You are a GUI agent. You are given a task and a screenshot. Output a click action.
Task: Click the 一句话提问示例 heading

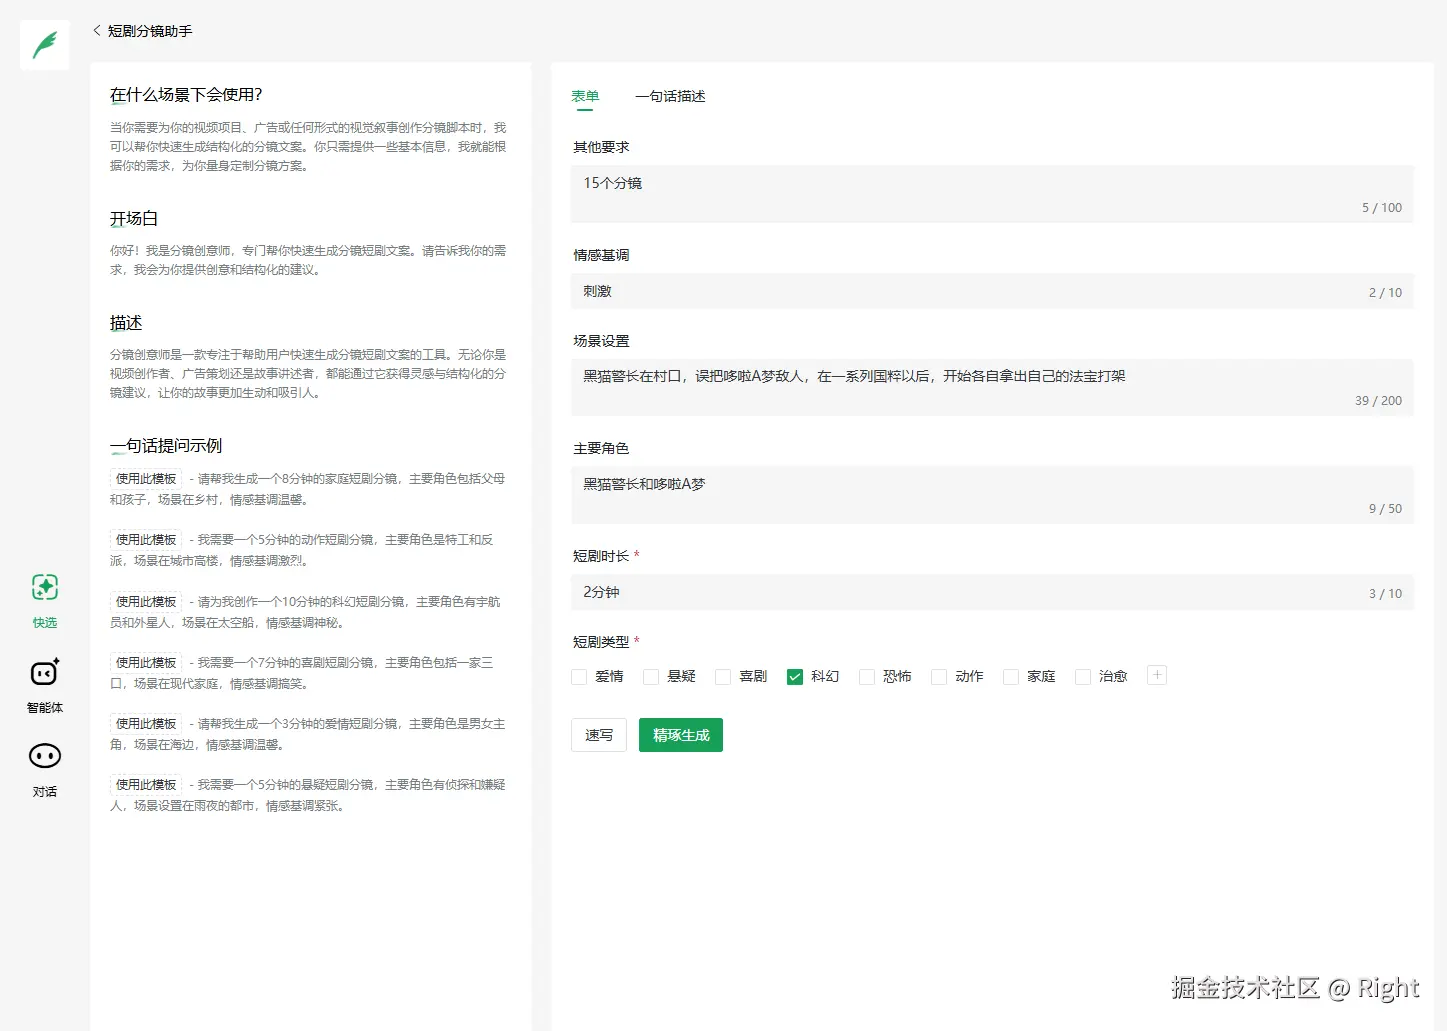[x=166, y=446]
